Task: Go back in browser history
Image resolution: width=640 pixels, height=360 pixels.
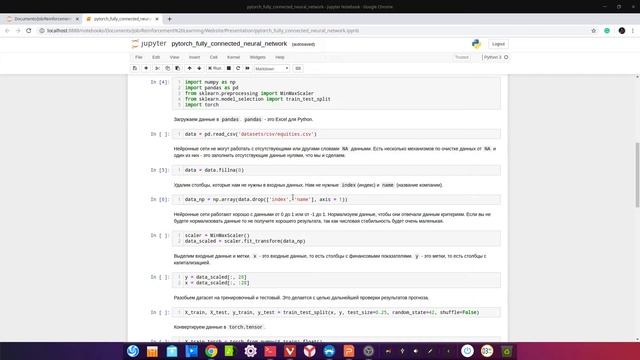Action: (7, 31)
